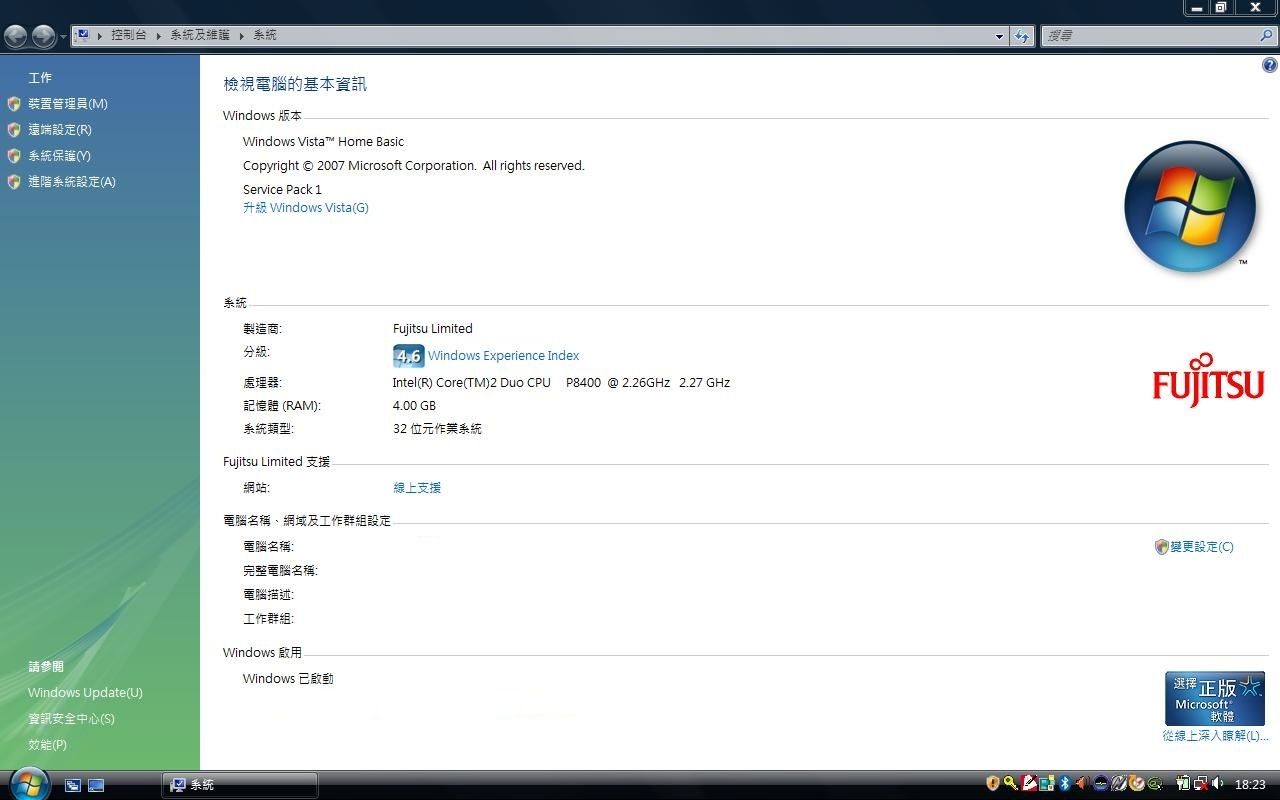Click the shield icon beside 進階系統設定(A)
The width and height of the screenshot is (1280, 800).
click(x=14, y=182)
